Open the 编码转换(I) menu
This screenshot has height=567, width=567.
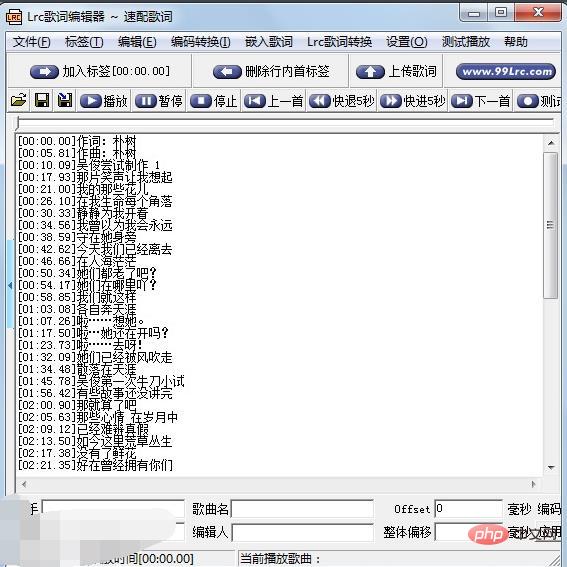coord(201,42)
